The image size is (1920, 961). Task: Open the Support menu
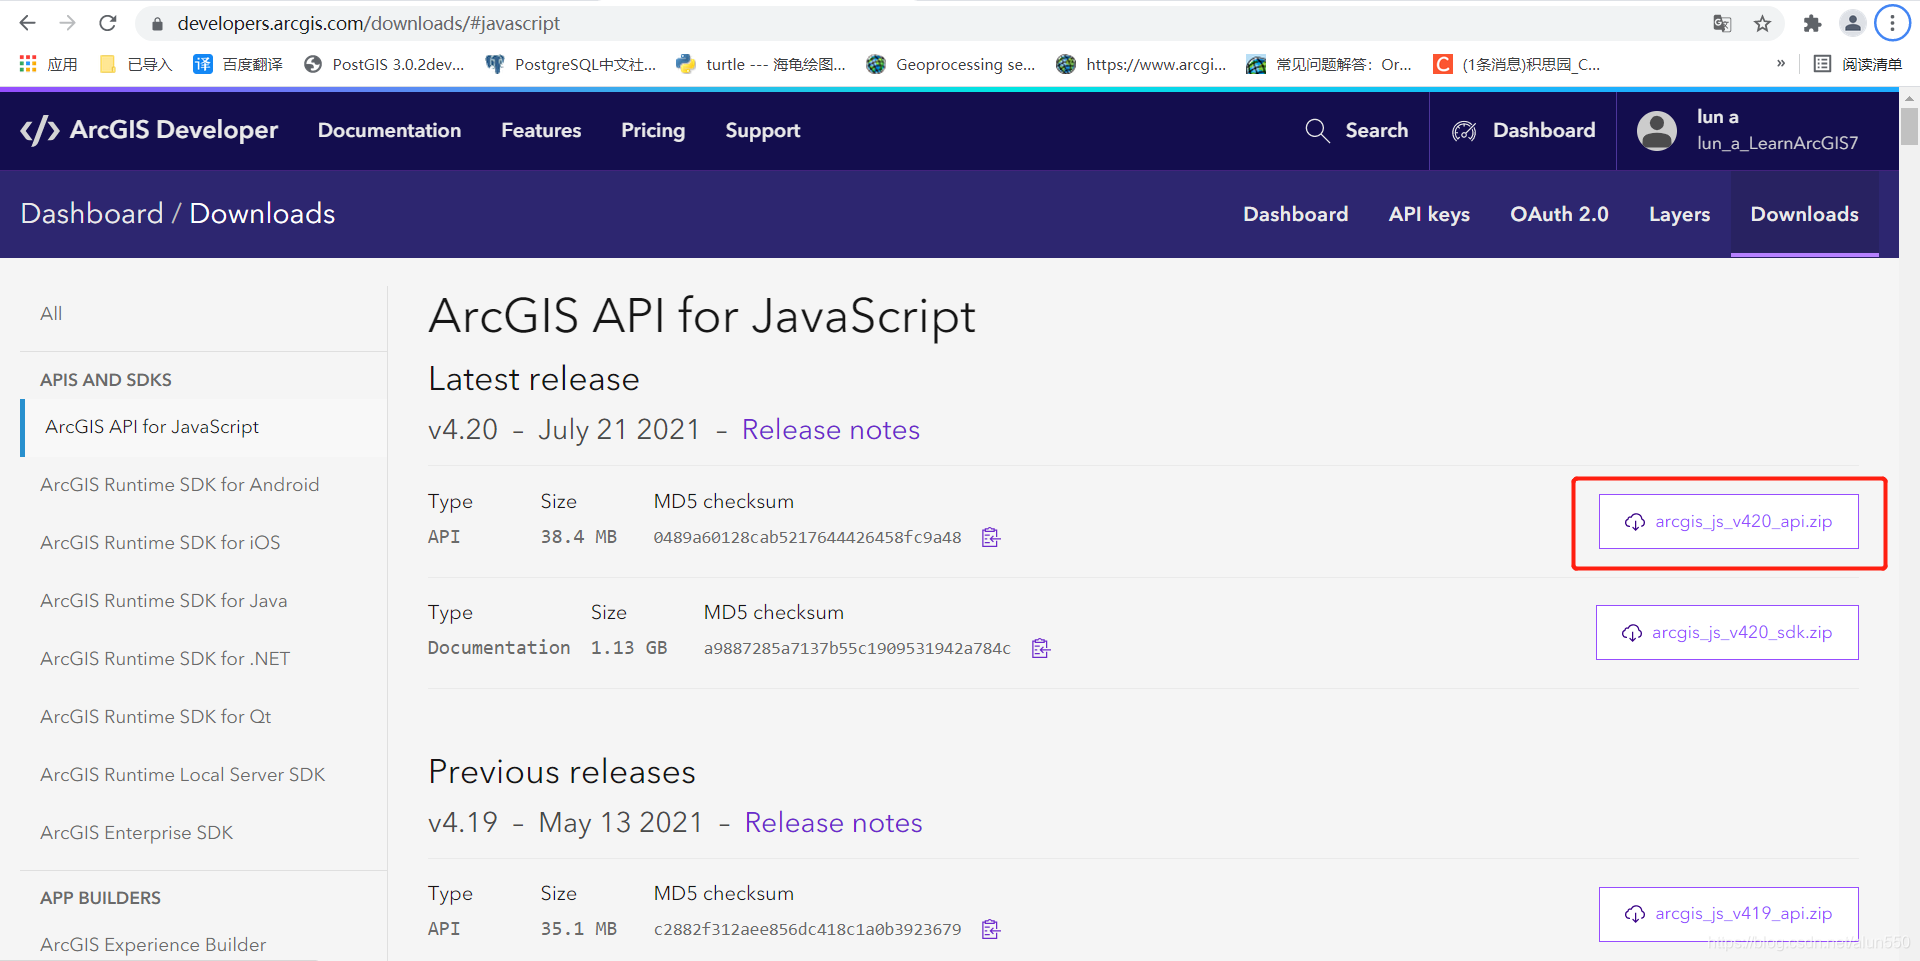(x=762, y=130)
